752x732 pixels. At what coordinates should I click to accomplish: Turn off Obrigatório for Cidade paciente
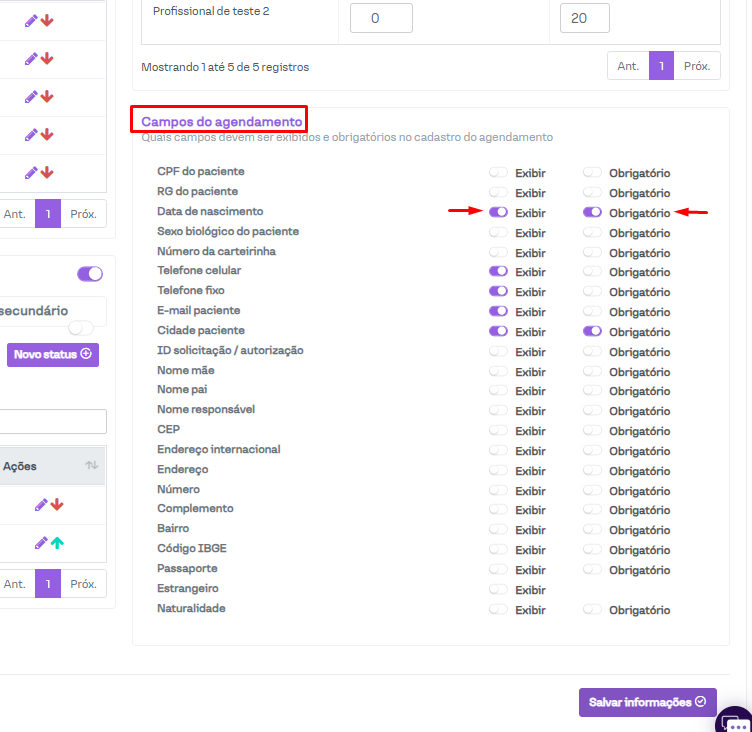click(x=592, y=331)
